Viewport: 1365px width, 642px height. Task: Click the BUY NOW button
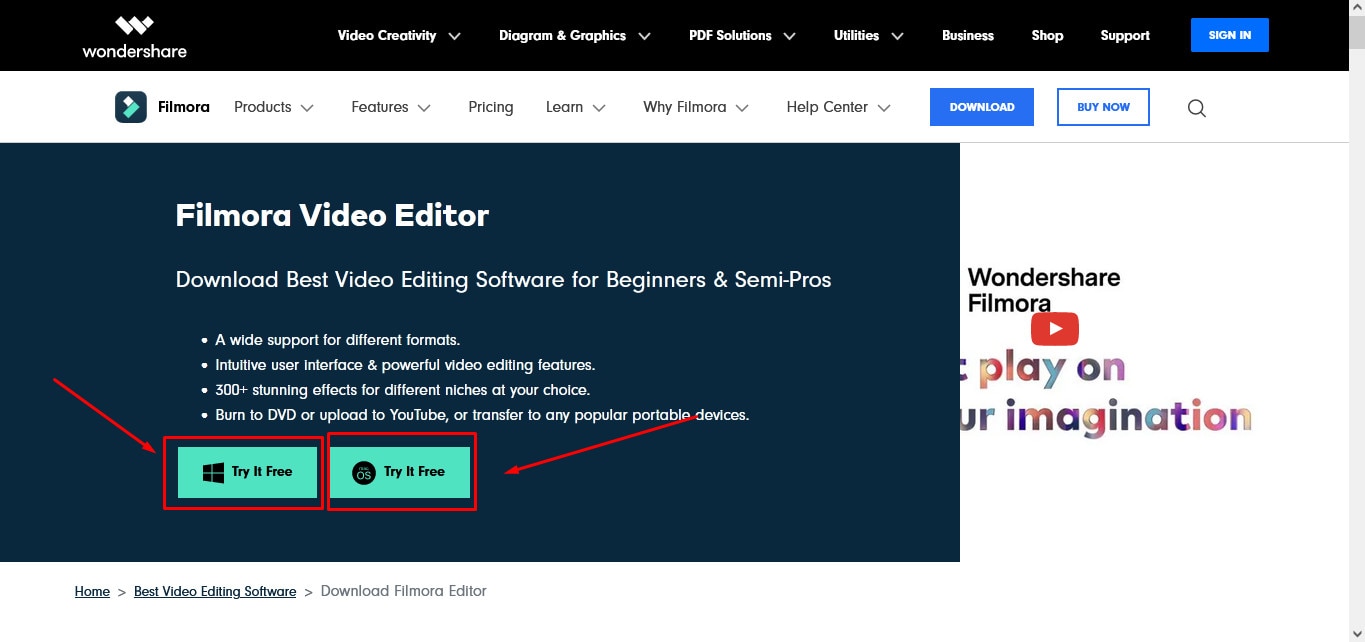pos(1102,107)
